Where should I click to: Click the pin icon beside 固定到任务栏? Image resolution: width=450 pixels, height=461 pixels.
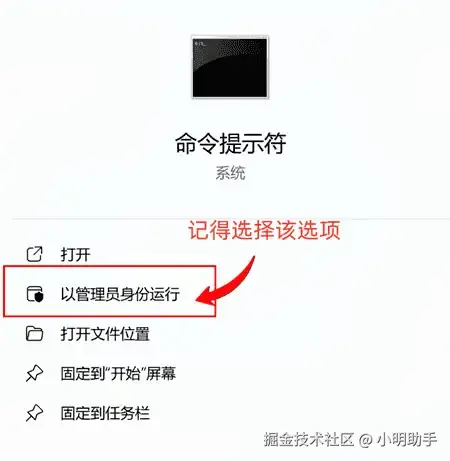click(34, 413)
